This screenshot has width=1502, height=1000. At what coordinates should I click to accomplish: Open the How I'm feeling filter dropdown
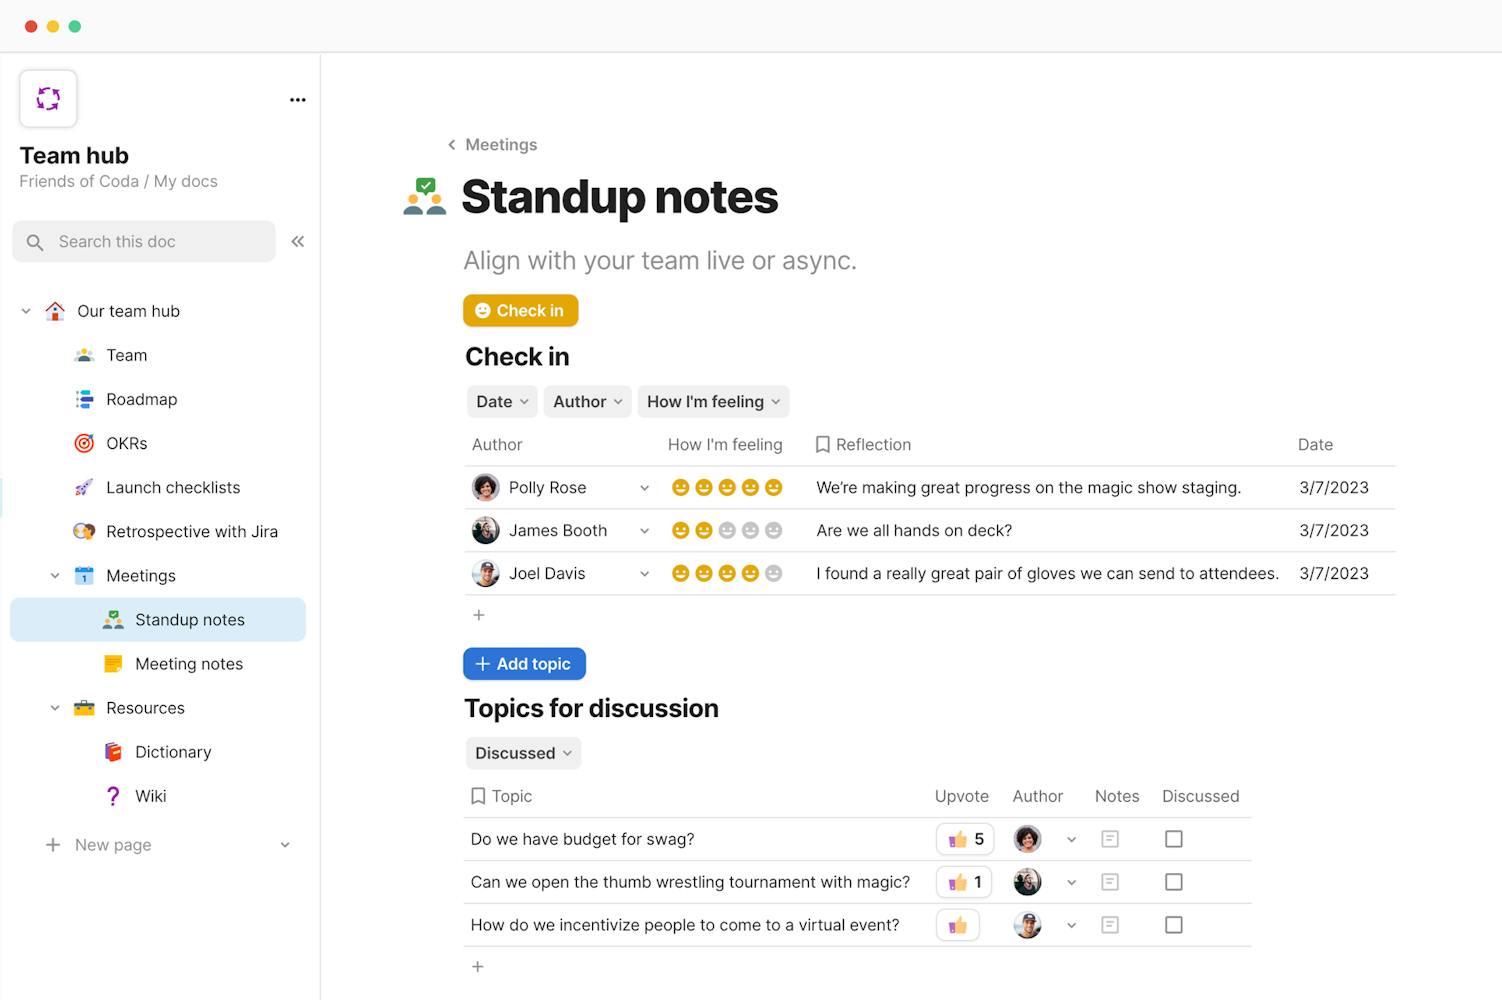713,402
